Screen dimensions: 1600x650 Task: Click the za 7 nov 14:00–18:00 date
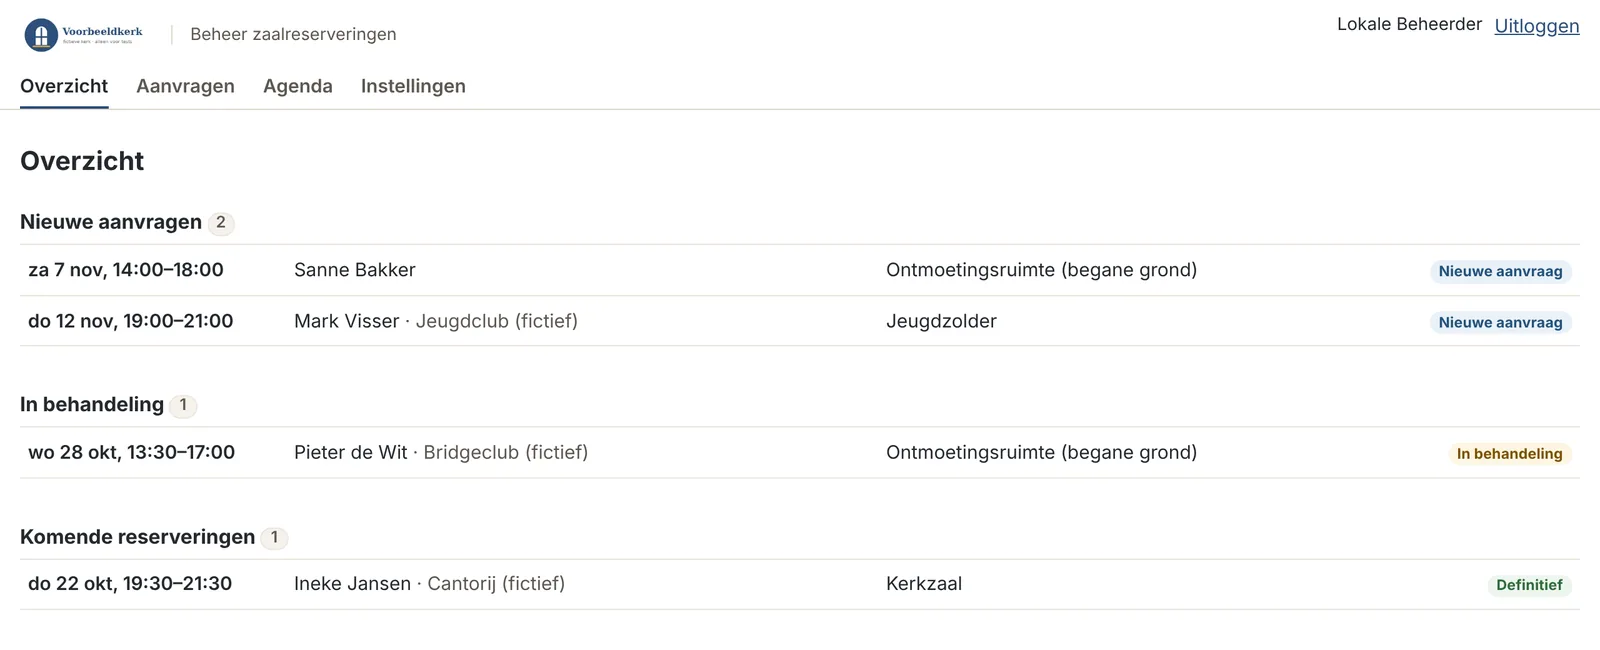(126, 270)
